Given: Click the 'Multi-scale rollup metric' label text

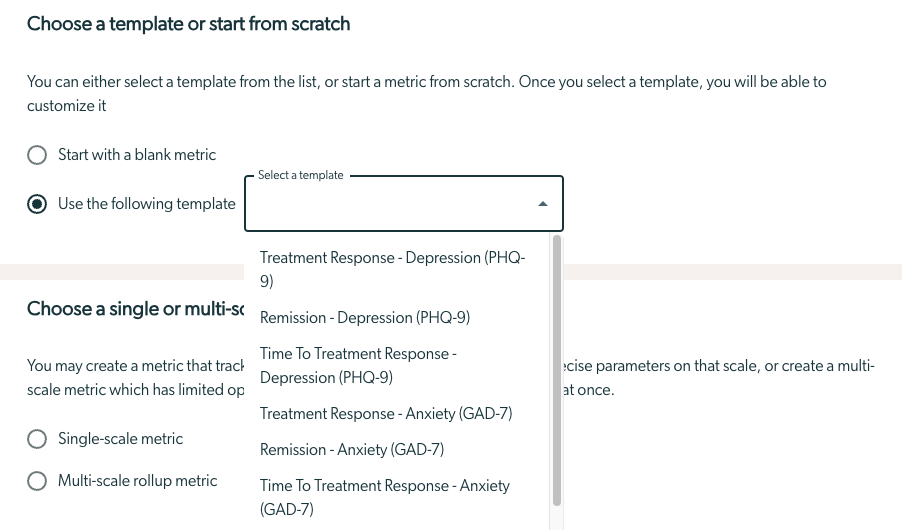Looking at the screenshot, I should [x=137, y=481].
